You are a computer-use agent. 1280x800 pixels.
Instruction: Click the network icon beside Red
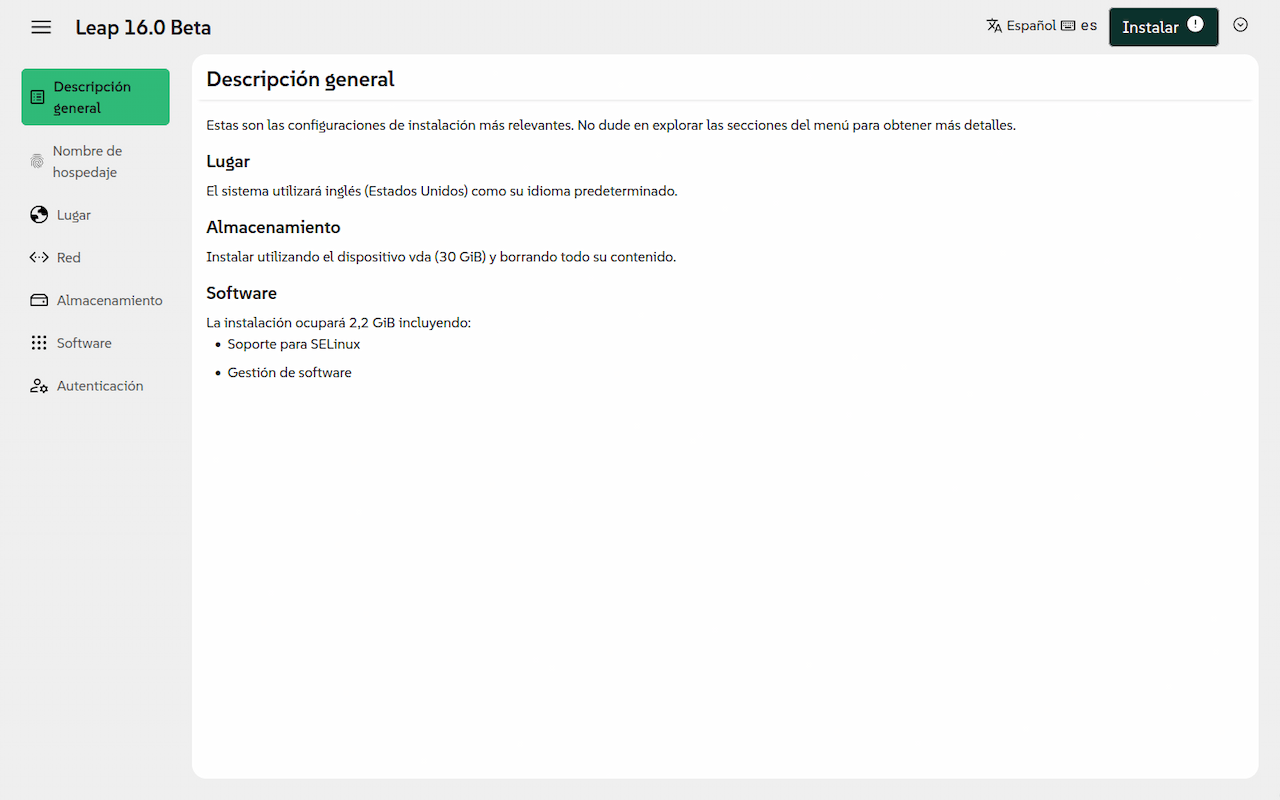[x=39, y=257]
